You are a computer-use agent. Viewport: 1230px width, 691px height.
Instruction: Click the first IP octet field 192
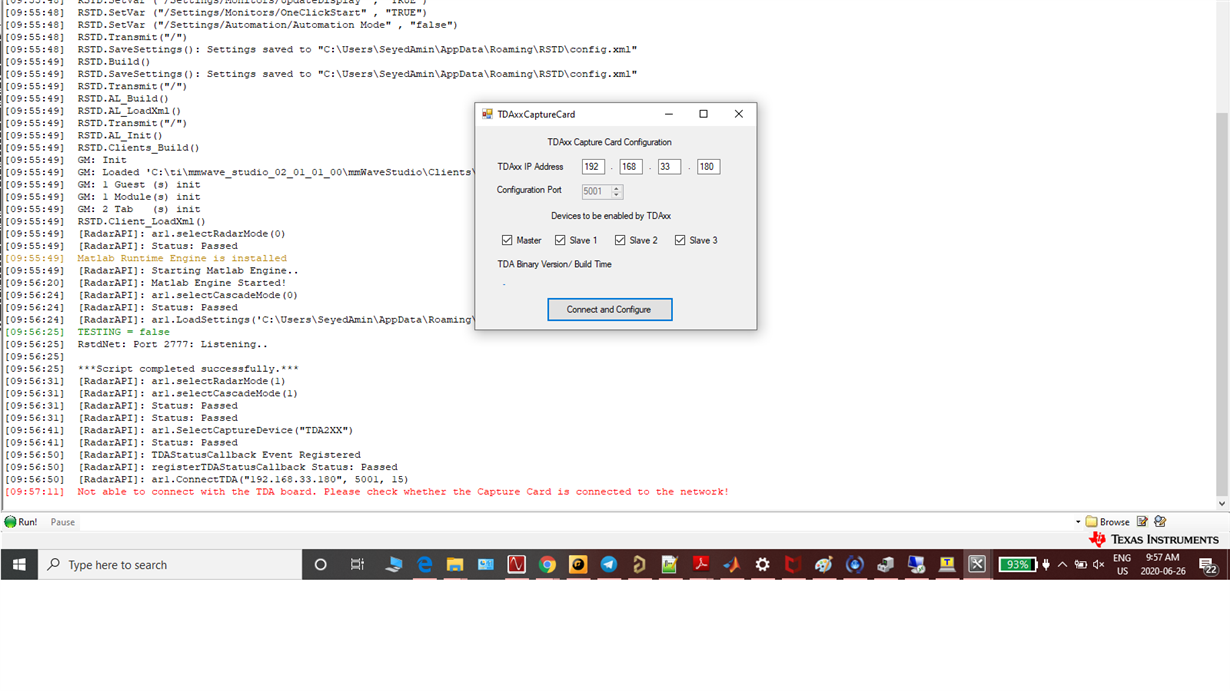point(593,167)
